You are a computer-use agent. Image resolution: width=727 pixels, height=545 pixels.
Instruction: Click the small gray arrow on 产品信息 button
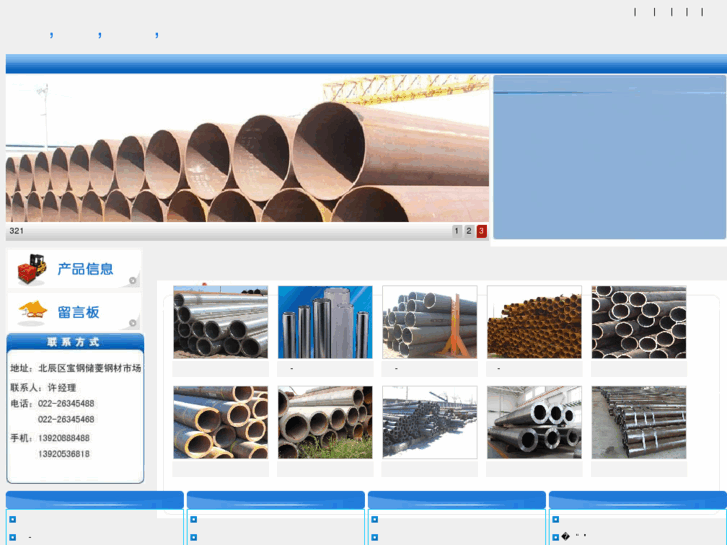133,280
